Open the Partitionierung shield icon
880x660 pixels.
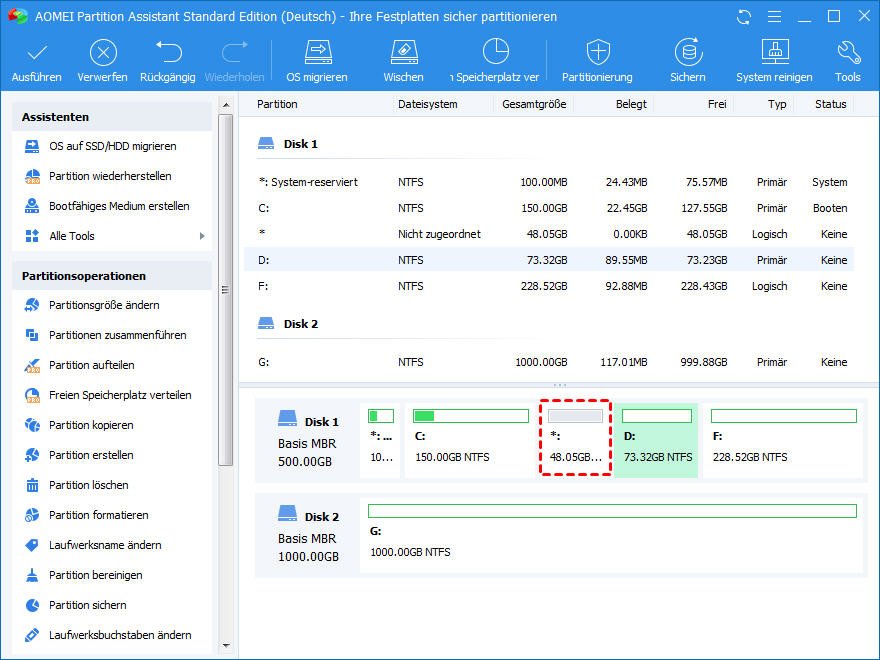point(597,53)
